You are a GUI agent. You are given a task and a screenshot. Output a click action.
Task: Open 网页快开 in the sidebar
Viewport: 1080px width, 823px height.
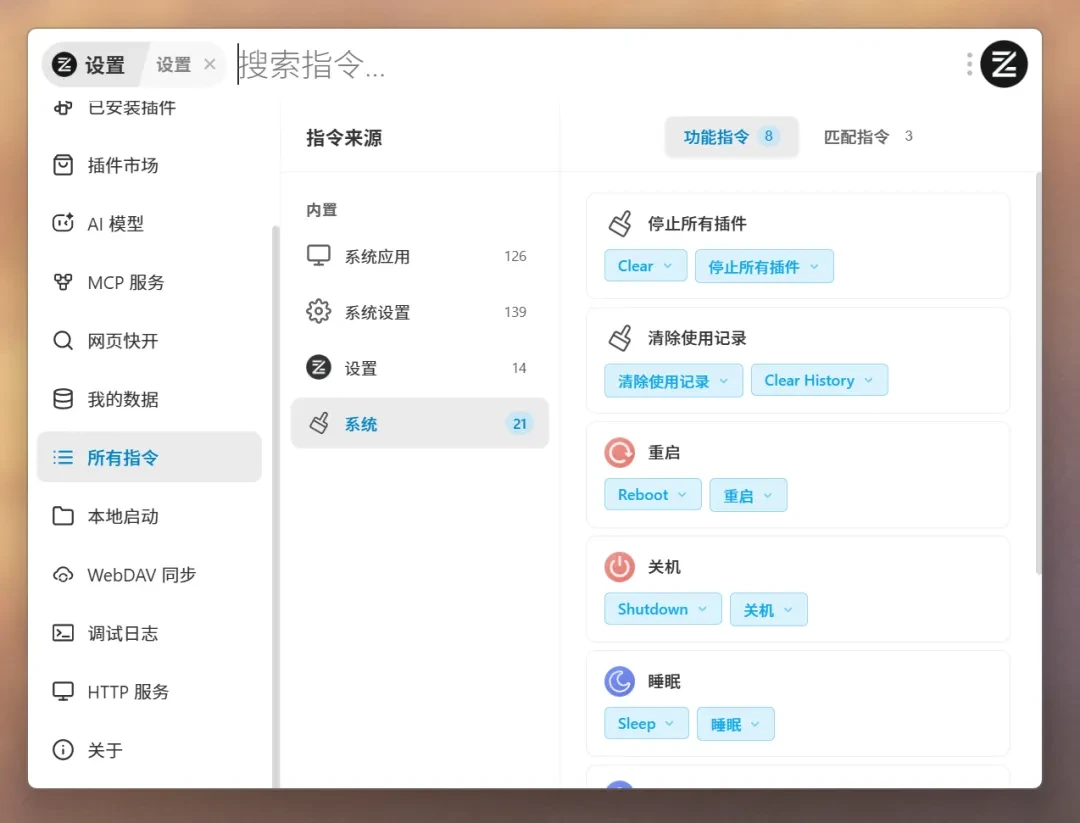149,340
